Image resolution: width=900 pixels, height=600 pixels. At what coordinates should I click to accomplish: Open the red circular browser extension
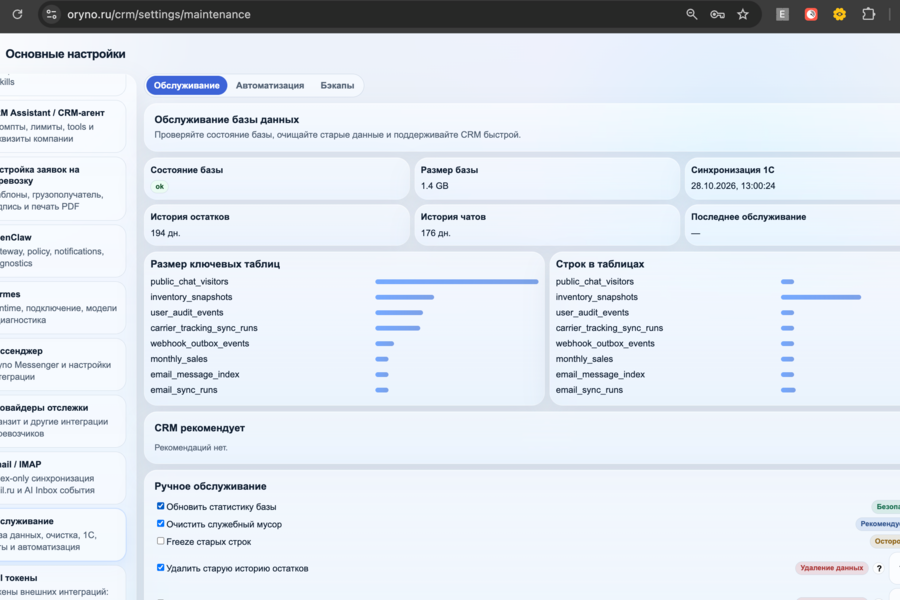click(810, 14)
